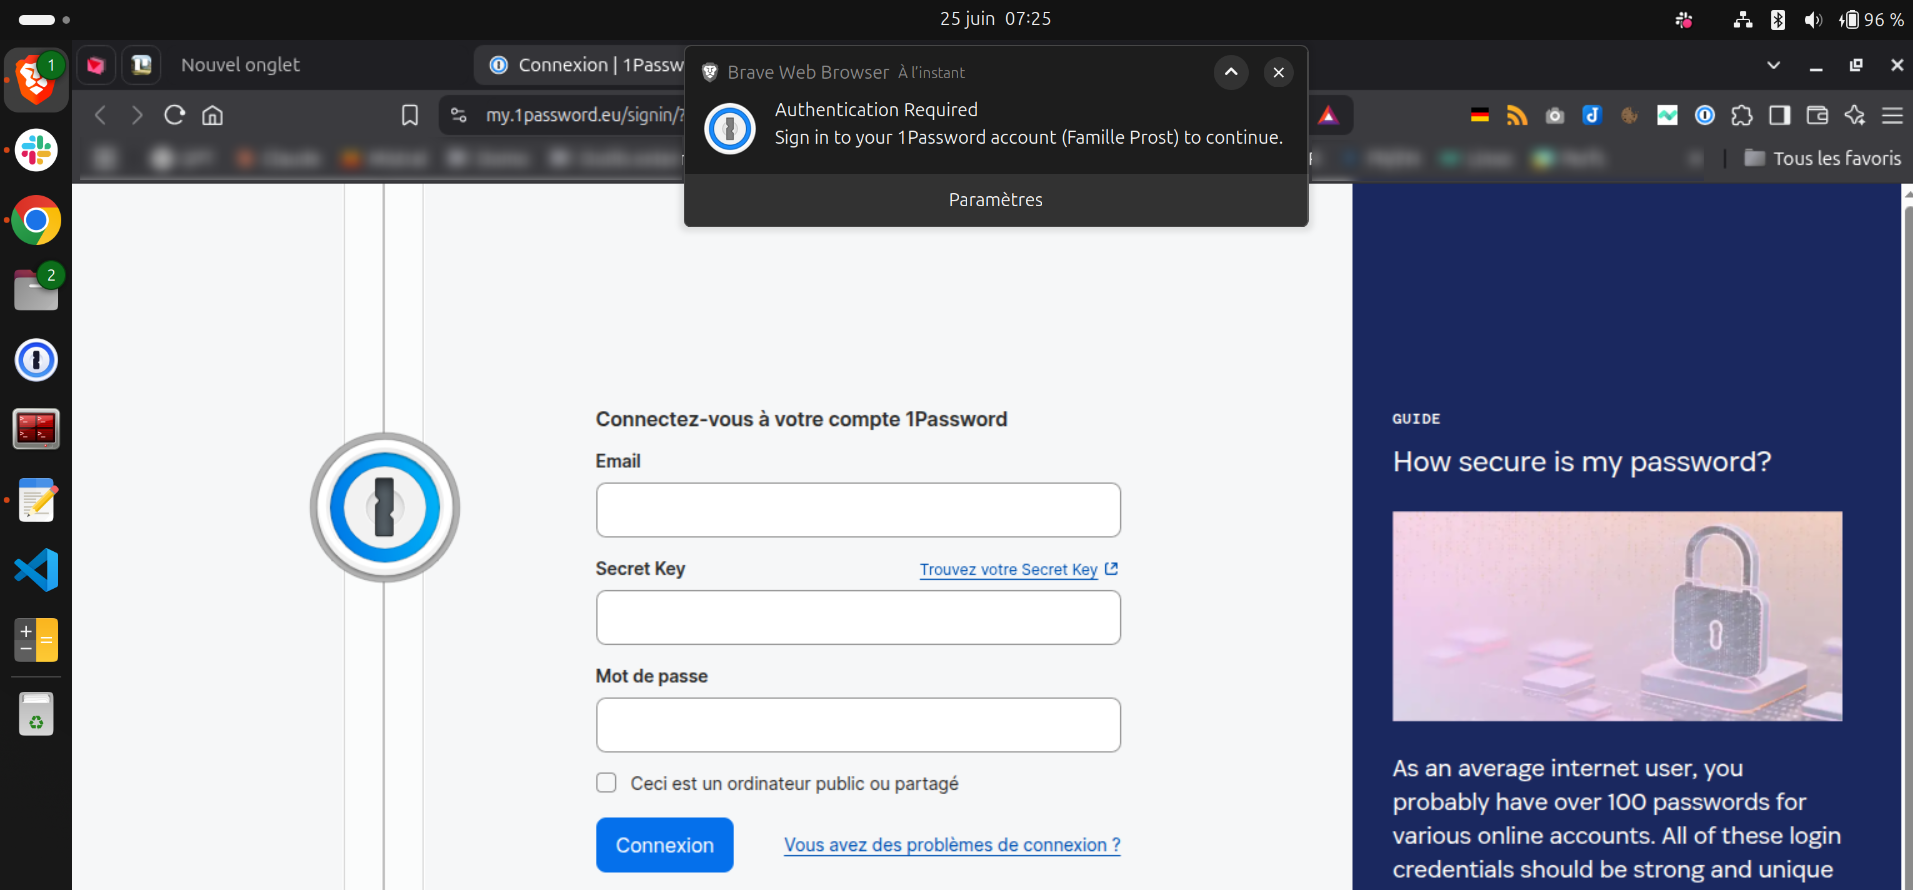Launch Visual Studio Code from dock
The width and height of the screenshot is (1913, 890).
tap(36, 570)
